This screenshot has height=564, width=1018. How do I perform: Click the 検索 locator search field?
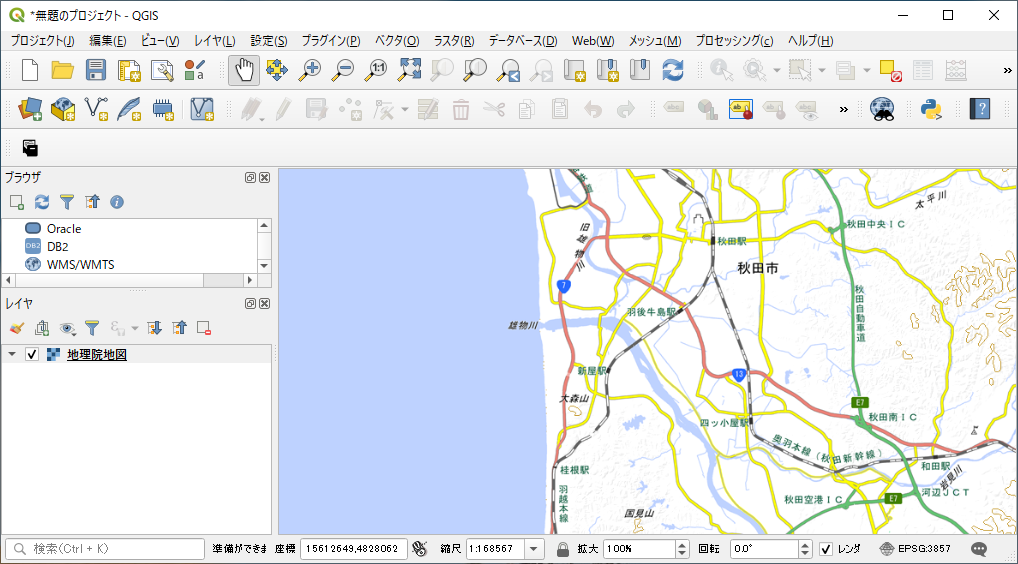(x=105, y=549)
